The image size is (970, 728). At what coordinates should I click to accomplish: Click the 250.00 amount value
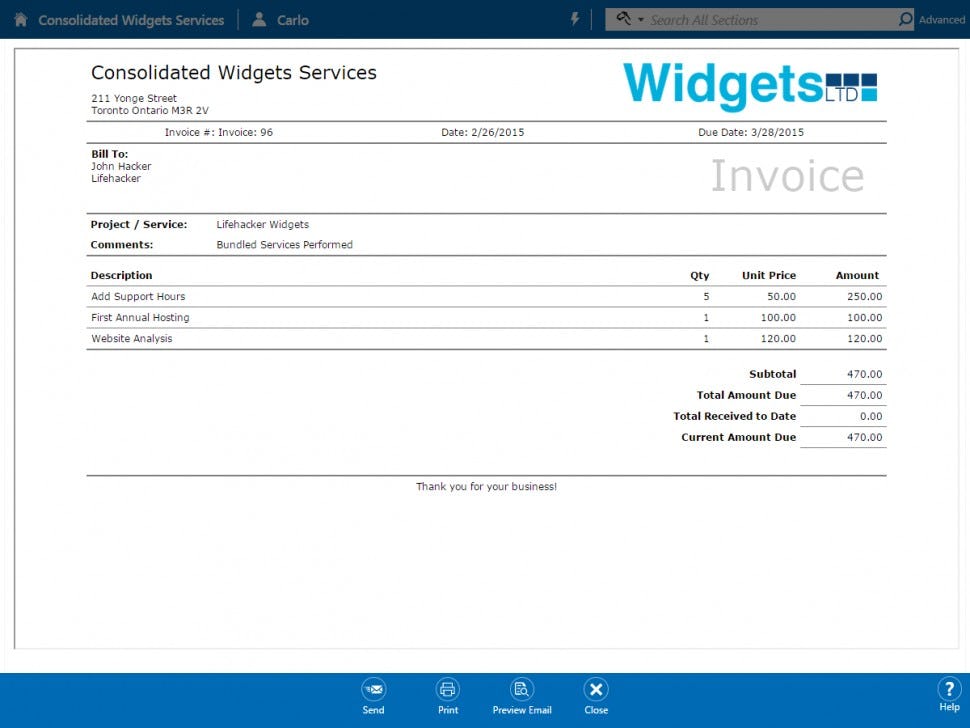click(864, 296)
